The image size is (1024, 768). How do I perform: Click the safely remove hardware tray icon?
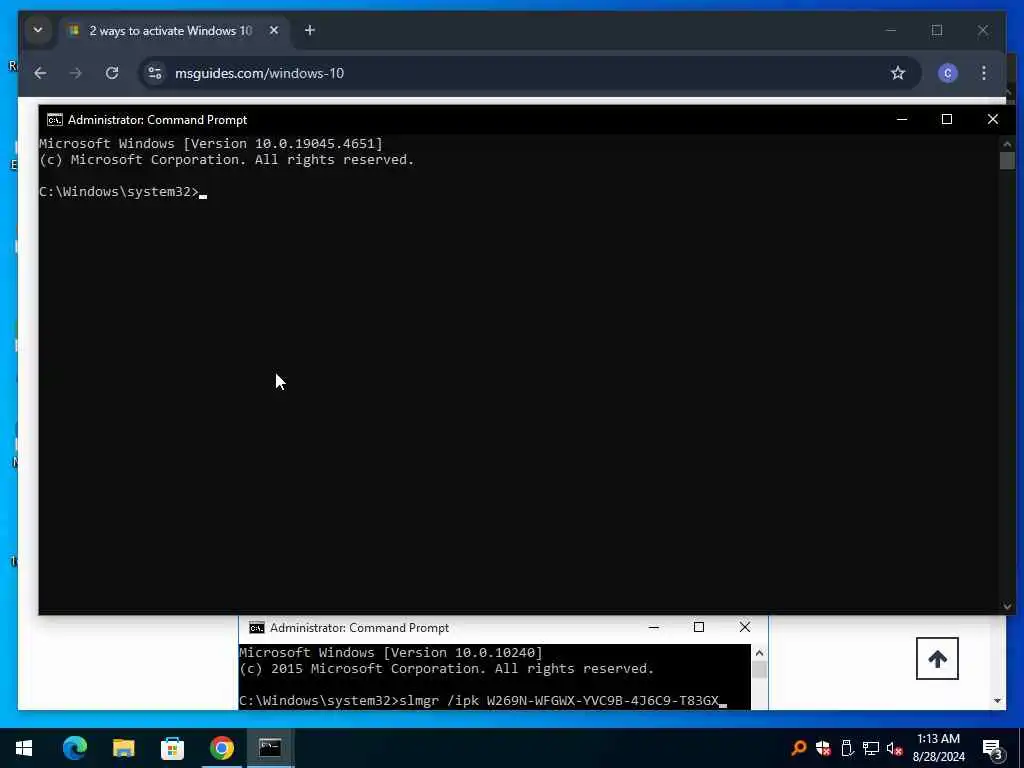pos(847,748)
